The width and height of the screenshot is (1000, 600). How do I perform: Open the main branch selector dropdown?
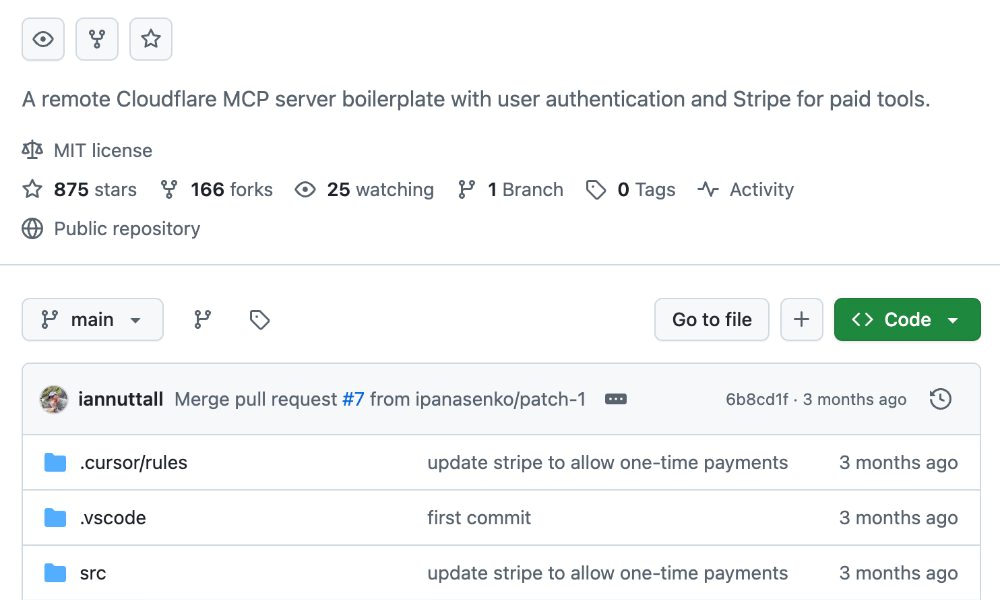[92, 319]
